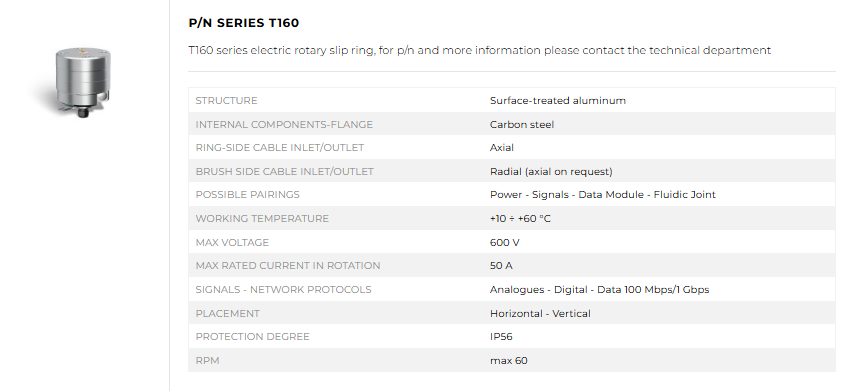Click the +10 ÷ +60 °C value
853x391 pixels.
coord(520,219)
